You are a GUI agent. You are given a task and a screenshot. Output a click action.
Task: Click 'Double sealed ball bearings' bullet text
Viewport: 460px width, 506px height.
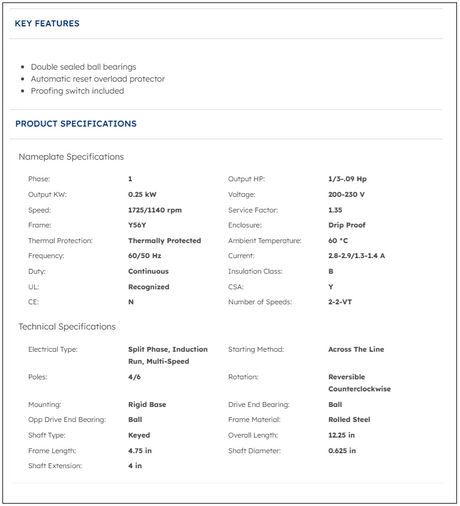click(x=83, y=67)
